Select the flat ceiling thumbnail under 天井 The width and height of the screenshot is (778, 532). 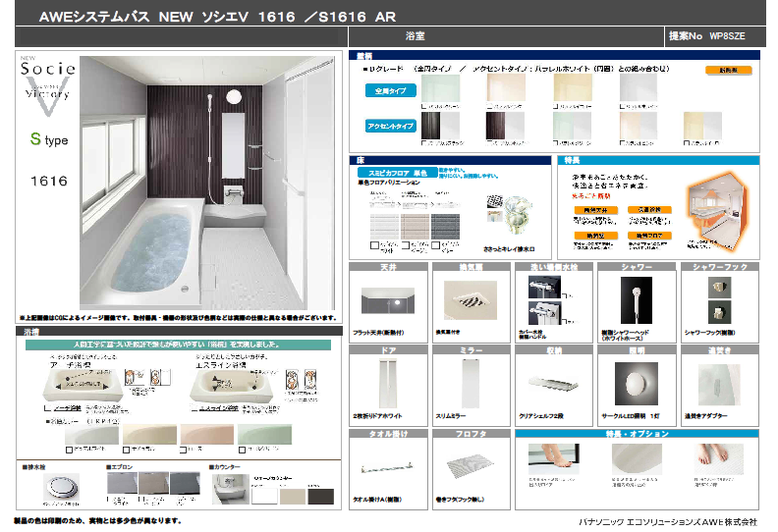(388, 300)
